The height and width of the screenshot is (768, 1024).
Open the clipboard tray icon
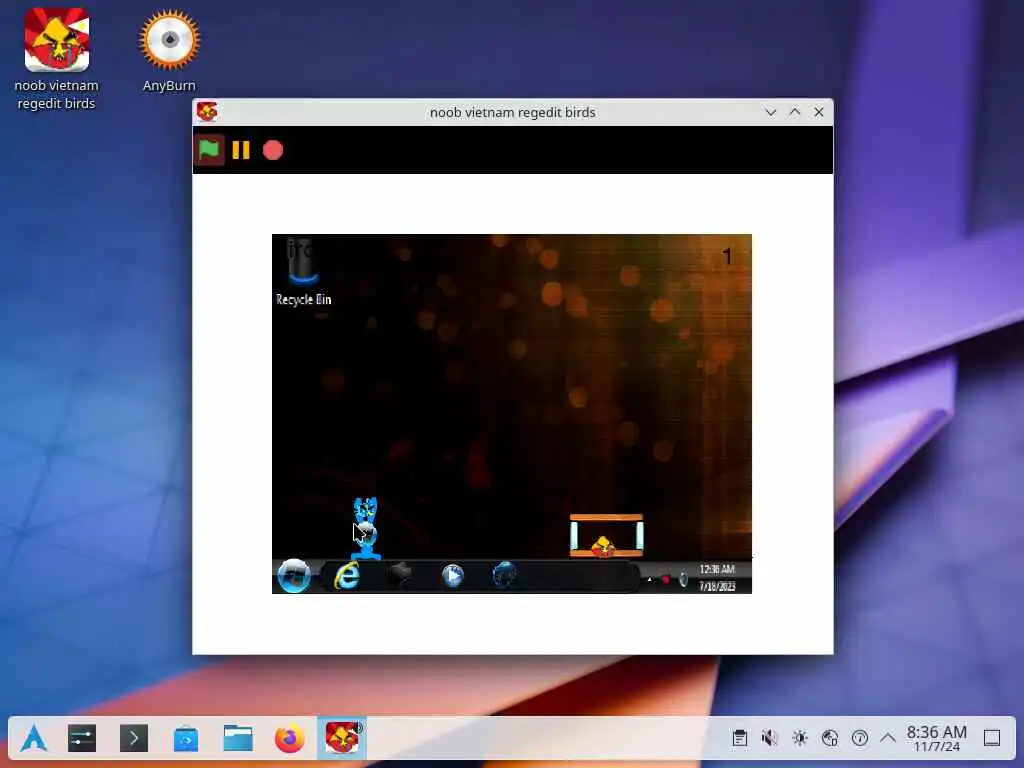(739, 738)
